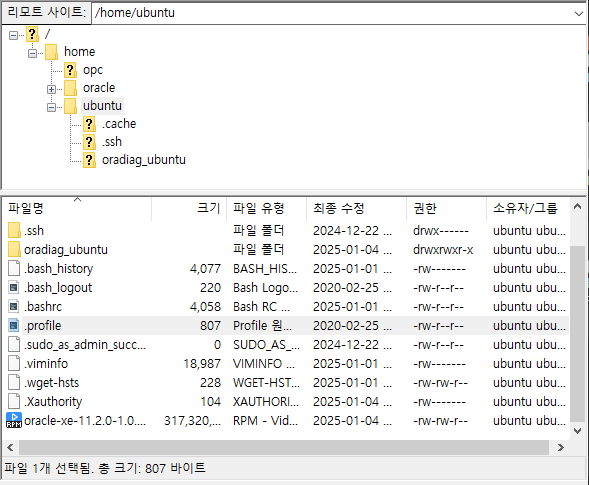The width and height of the screenshot is (589, 485).
Task: Expand the oracle folder tree node
Action: tap(51, 89)
